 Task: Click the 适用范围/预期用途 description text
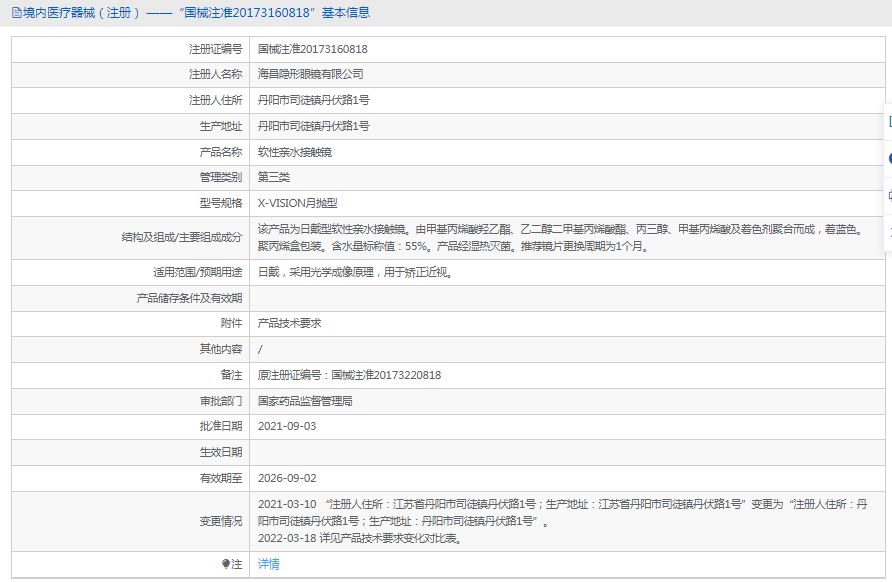click(355, 272)
